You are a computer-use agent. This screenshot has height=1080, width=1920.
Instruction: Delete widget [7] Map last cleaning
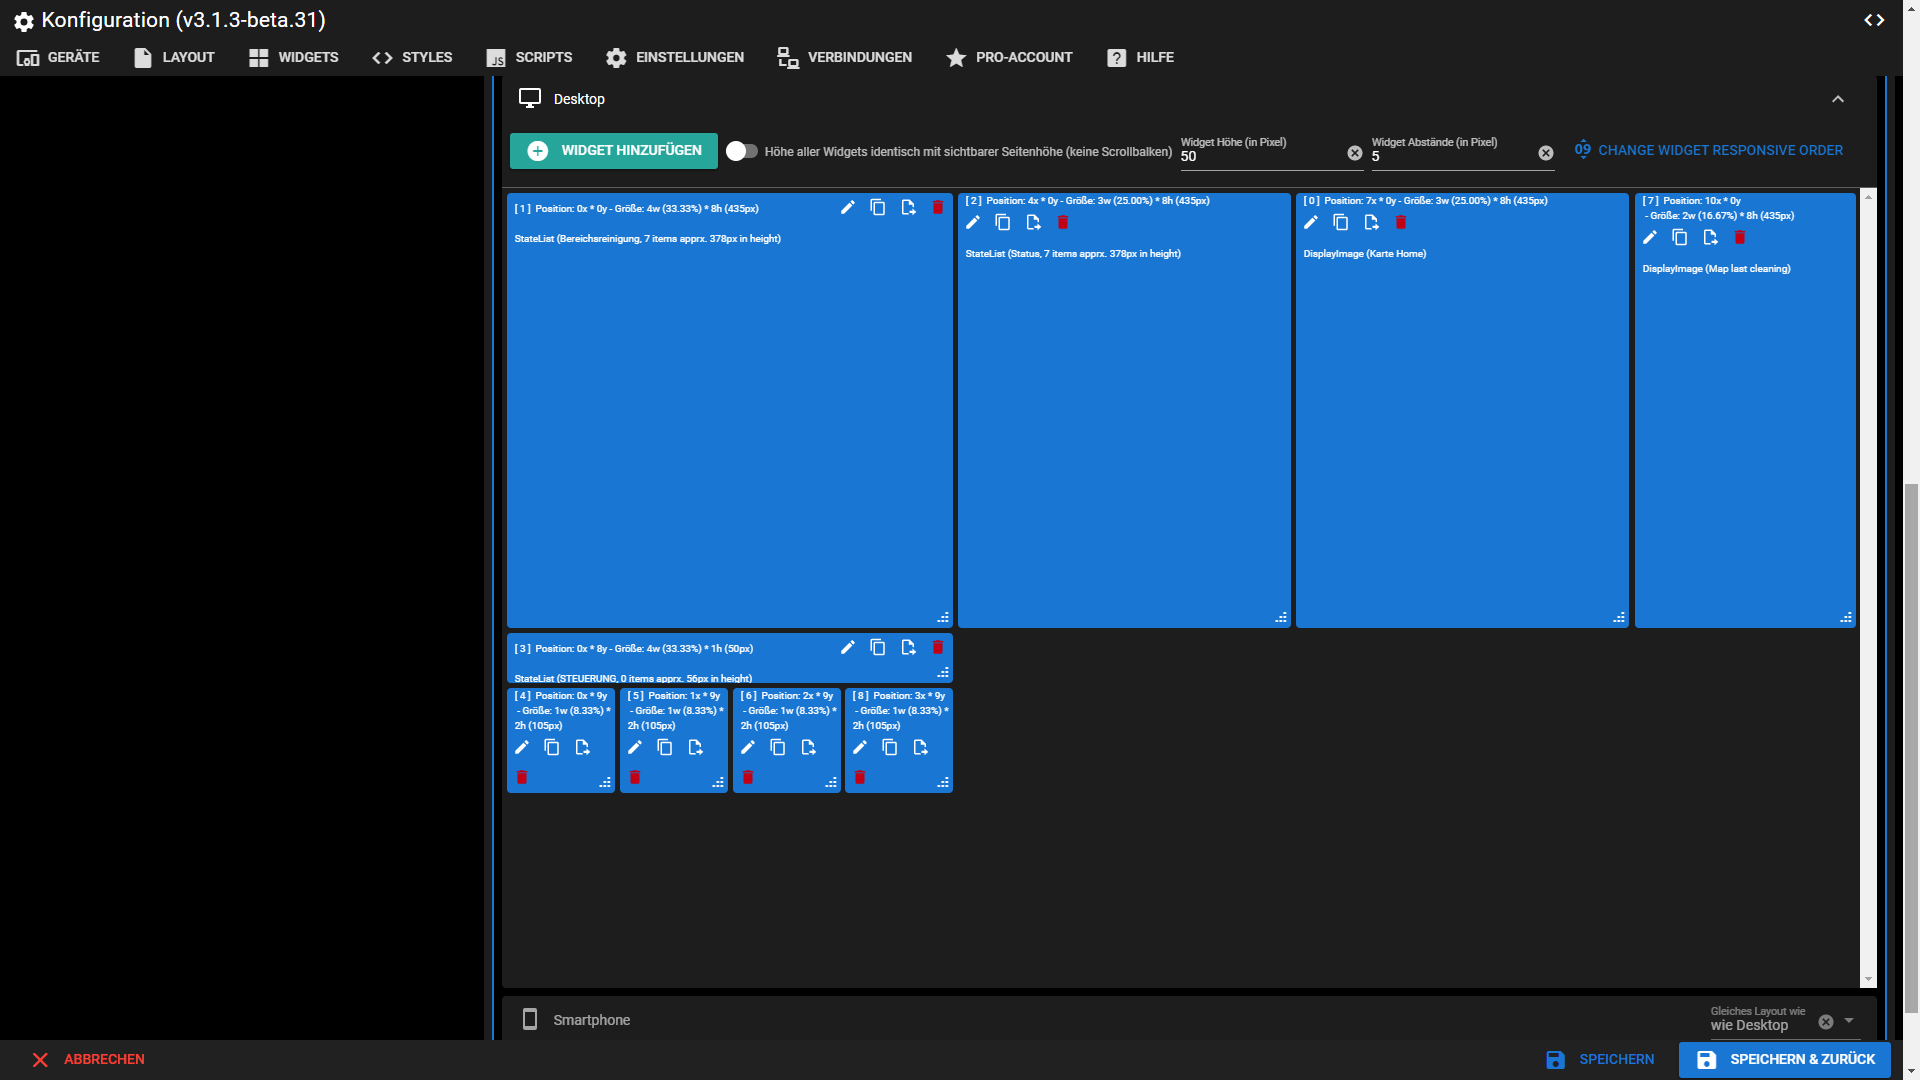click(1740, 238)
